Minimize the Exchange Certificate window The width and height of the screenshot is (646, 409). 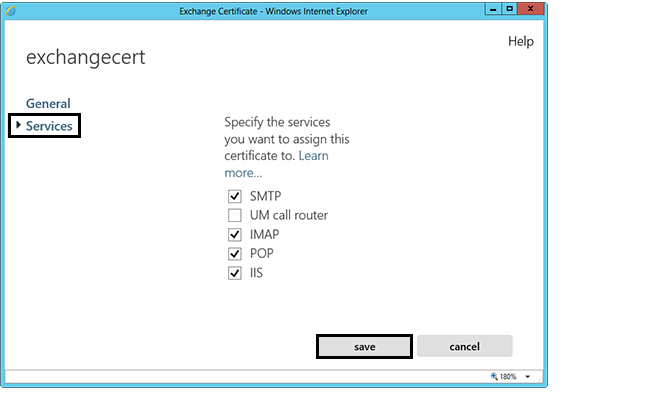tap(493, 9)
